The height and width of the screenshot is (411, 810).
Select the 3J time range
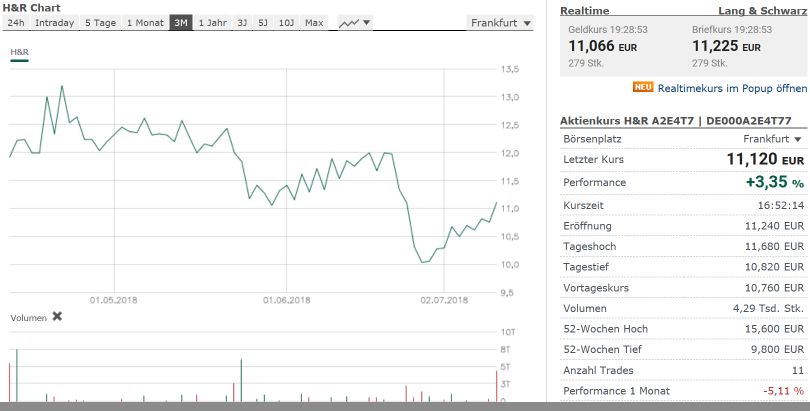tap(243, 22)
